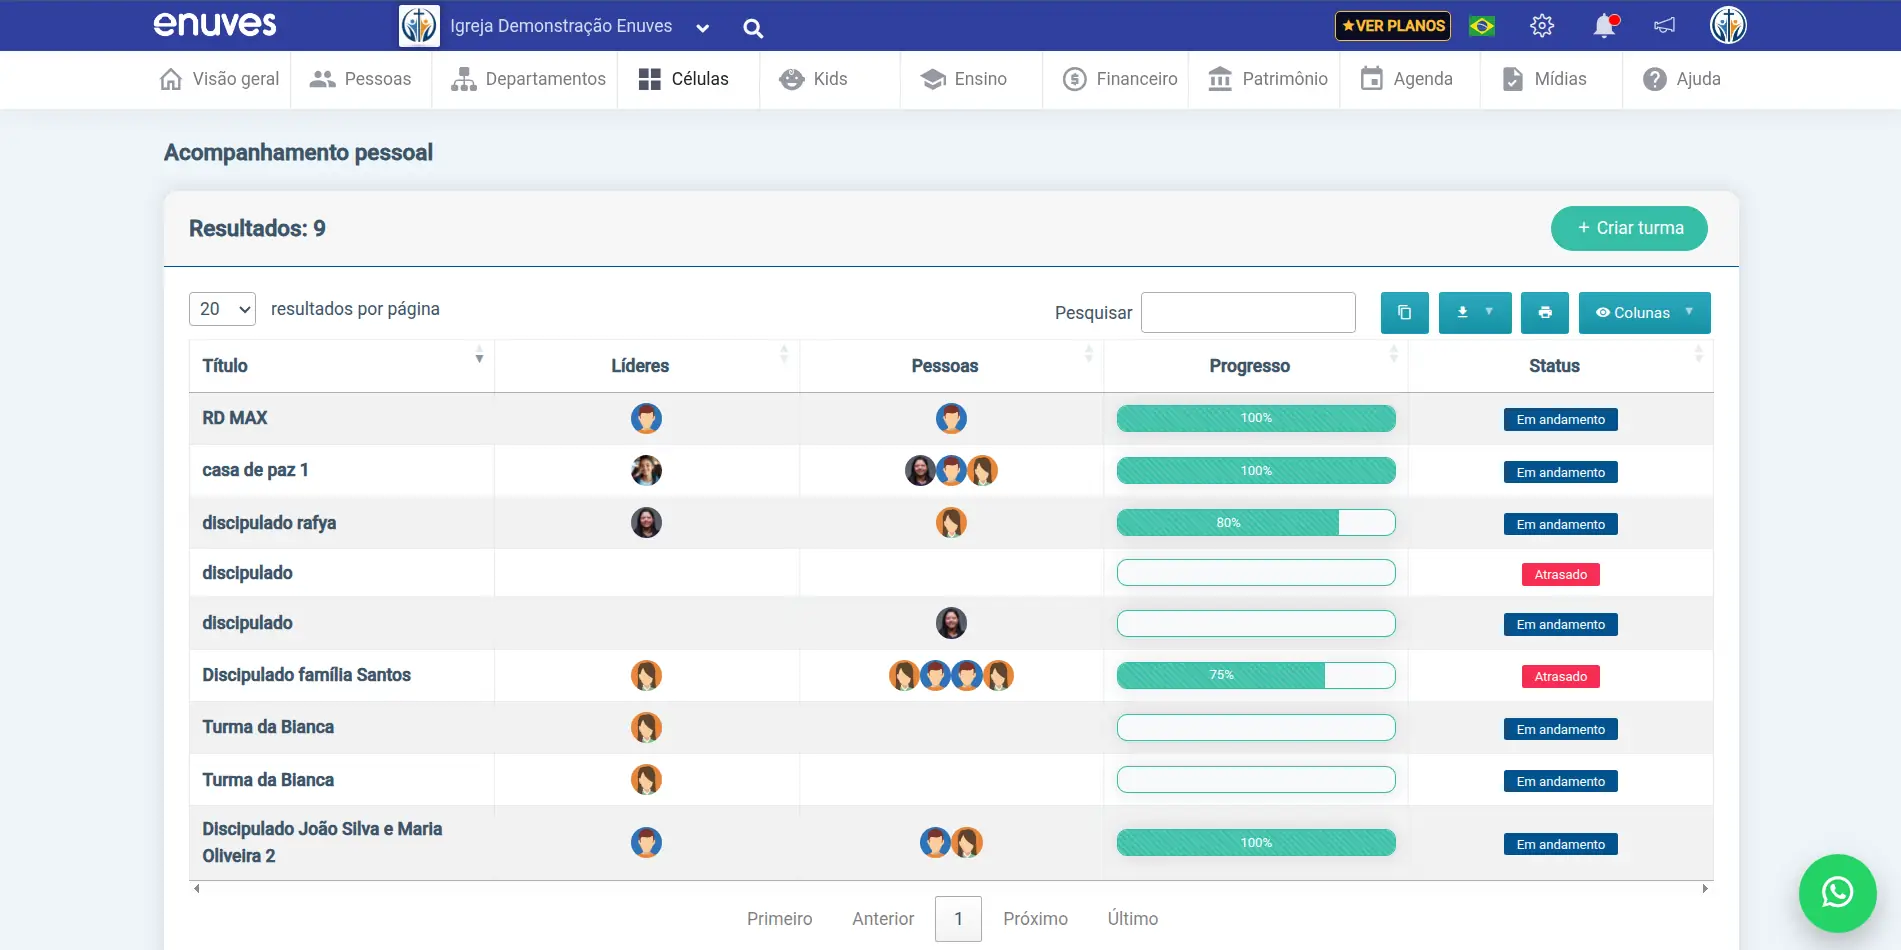1901x950 pixels.
Task: Open the Agenda menu
Action: pyautogui.click(x=1406, y=79)
